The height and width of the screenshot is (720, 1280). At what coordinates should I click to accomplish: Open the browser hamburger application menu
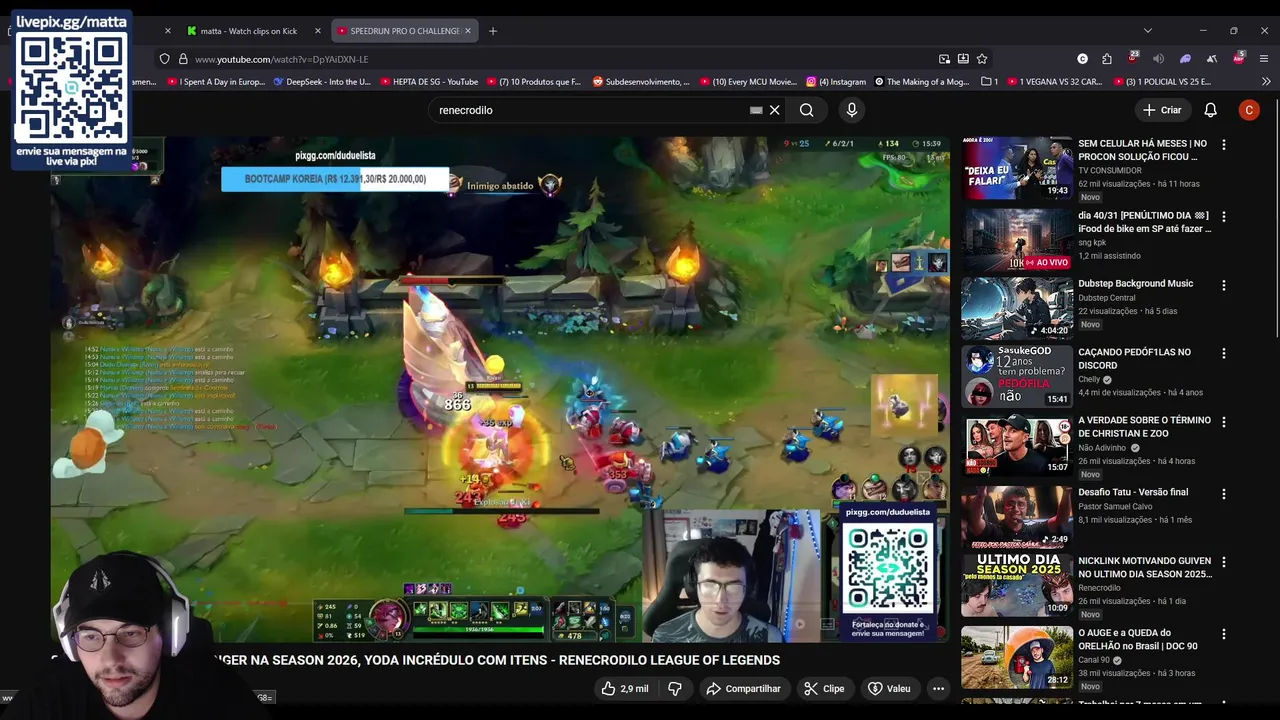1264,59
